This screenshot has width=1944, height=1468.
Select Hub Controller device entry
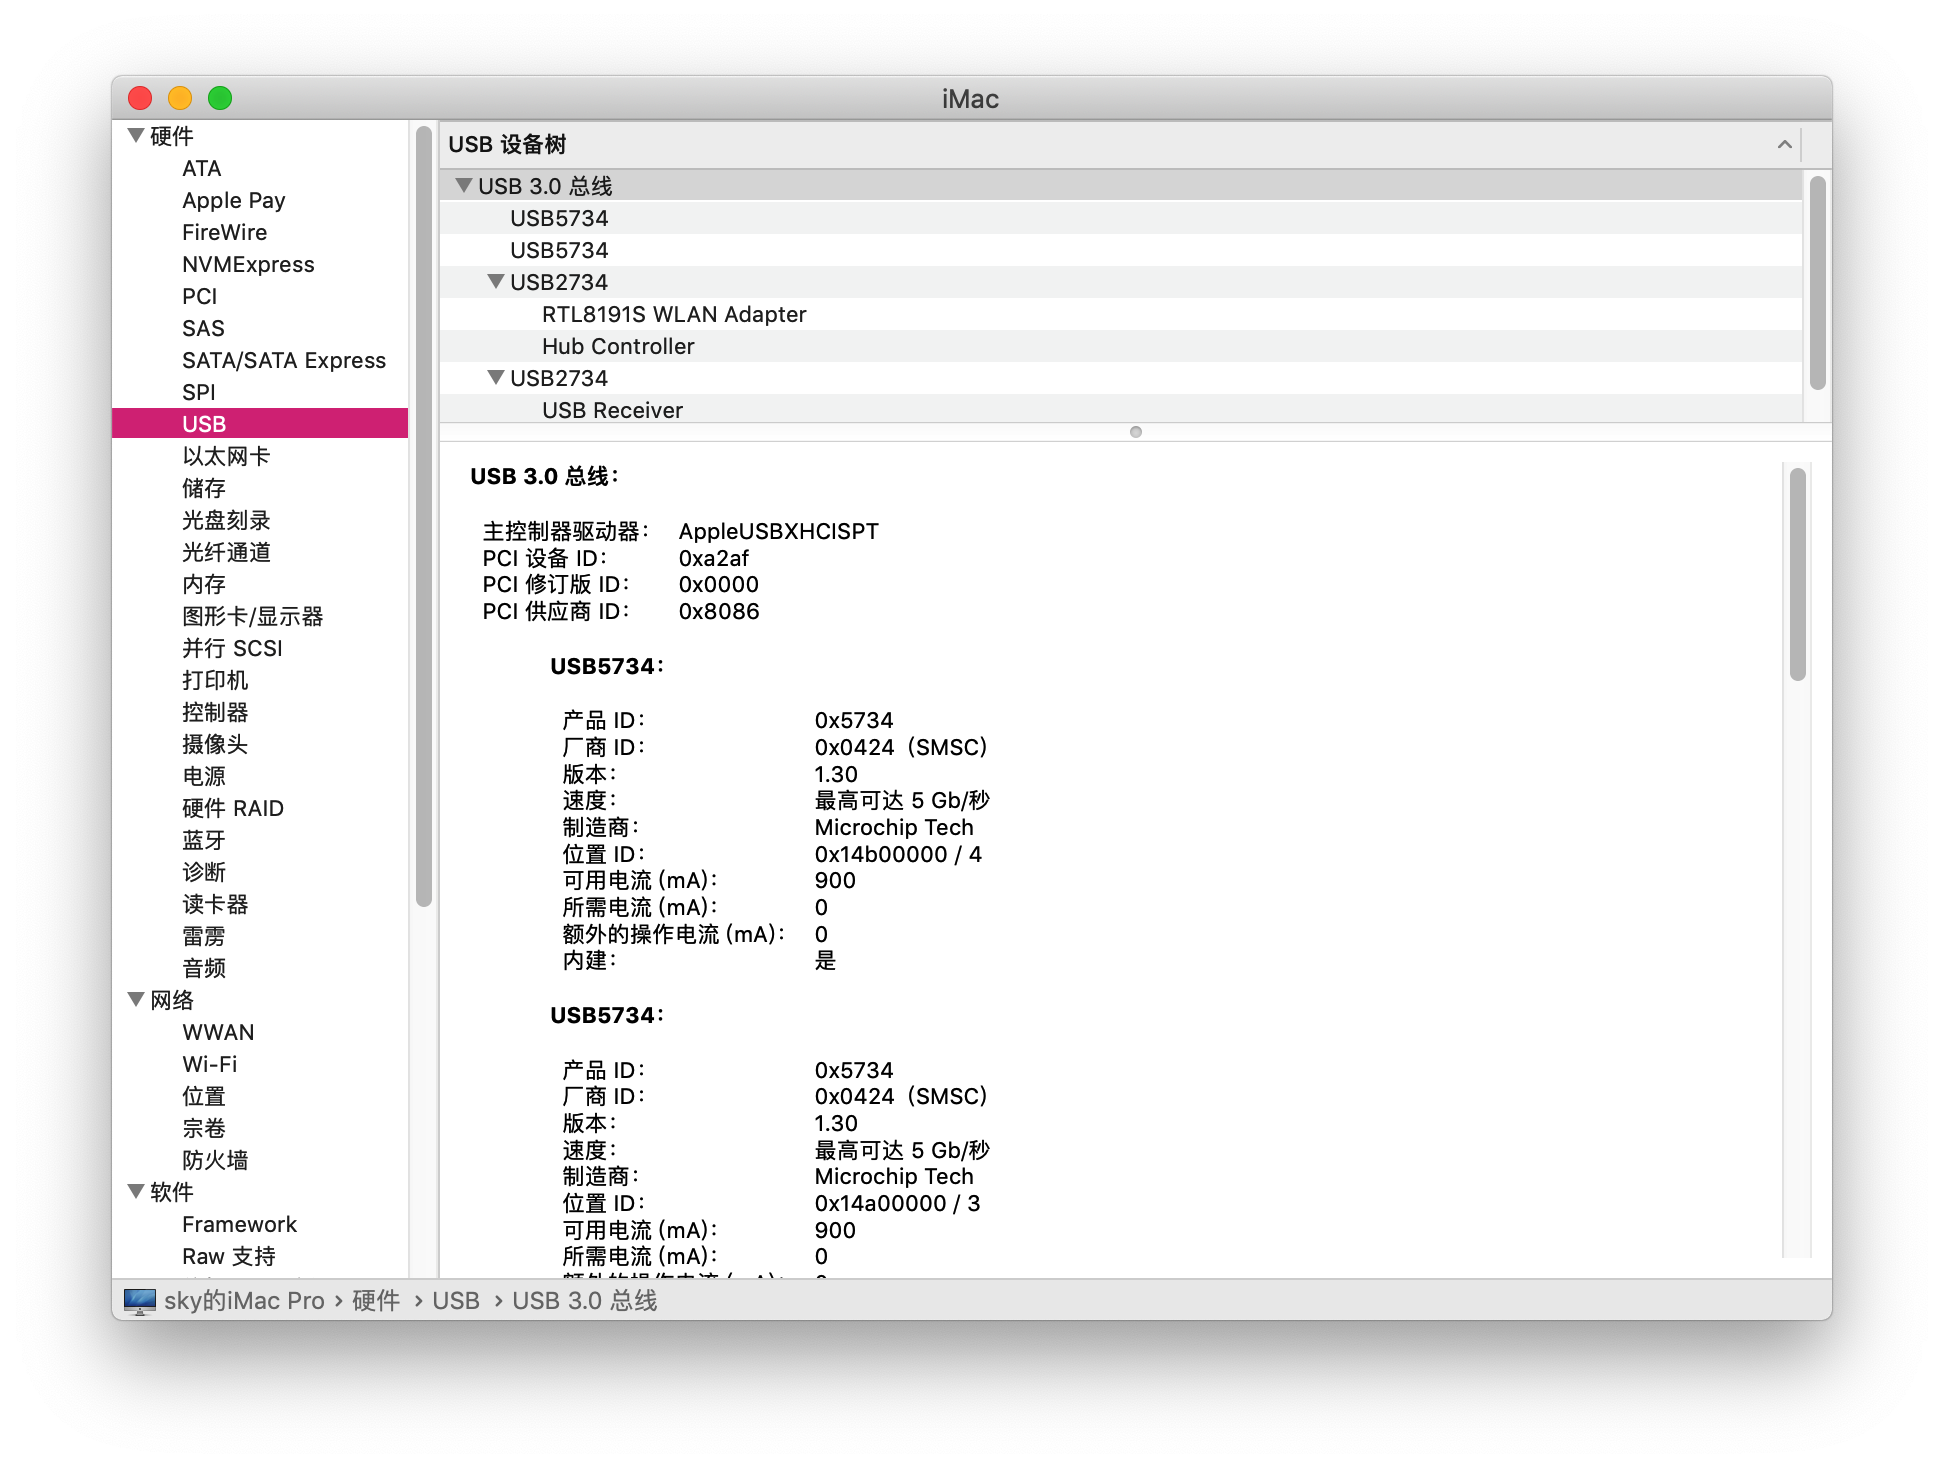(x=617, y=346)
